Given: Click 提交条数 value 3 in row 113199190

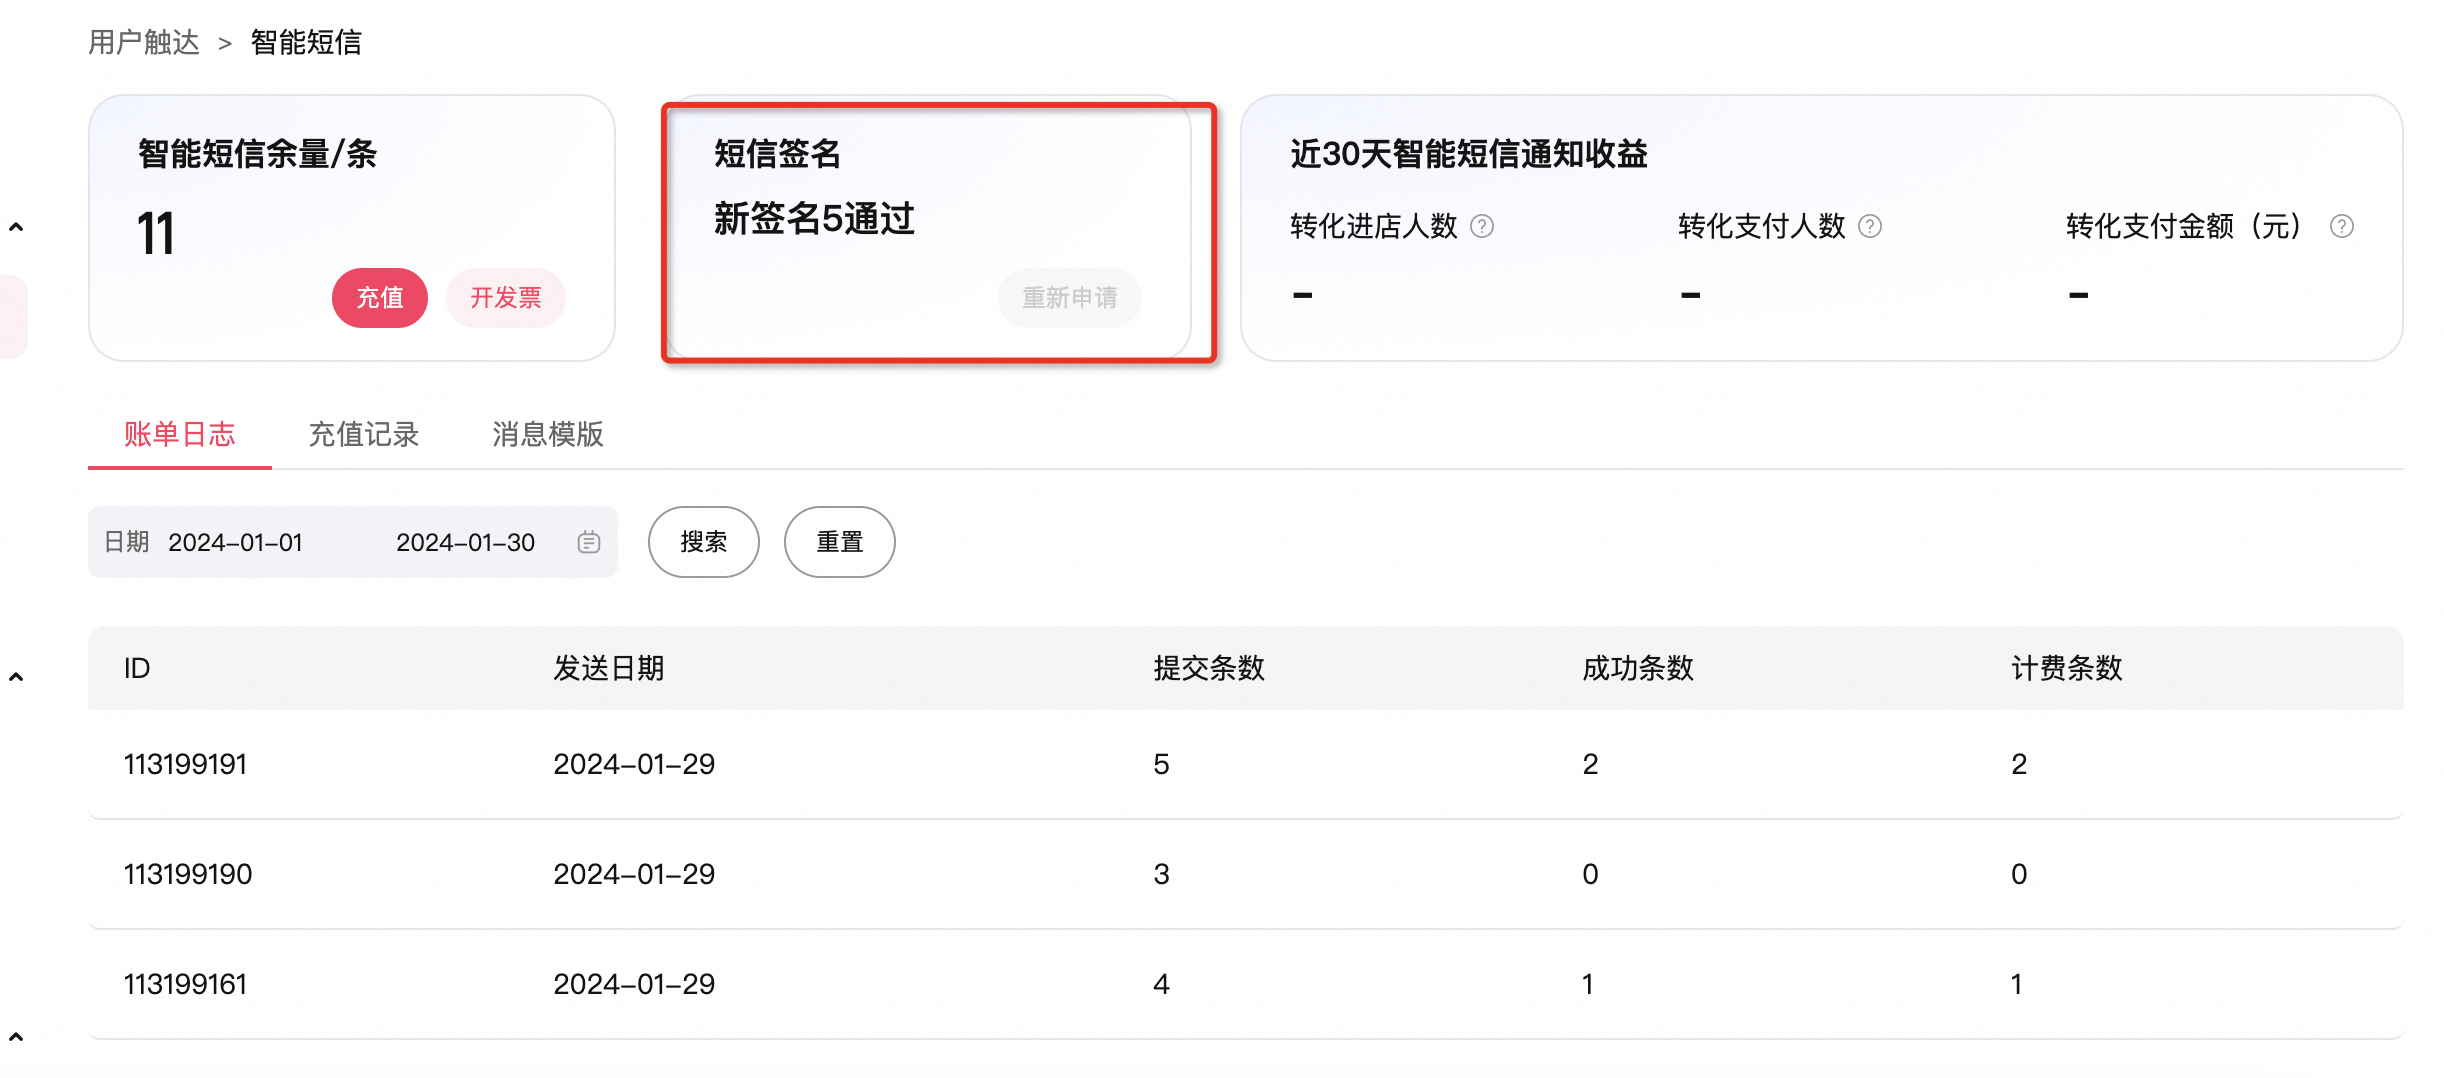Looking at the screenshot, I should pyautogui.click(x=1161, y=874).
